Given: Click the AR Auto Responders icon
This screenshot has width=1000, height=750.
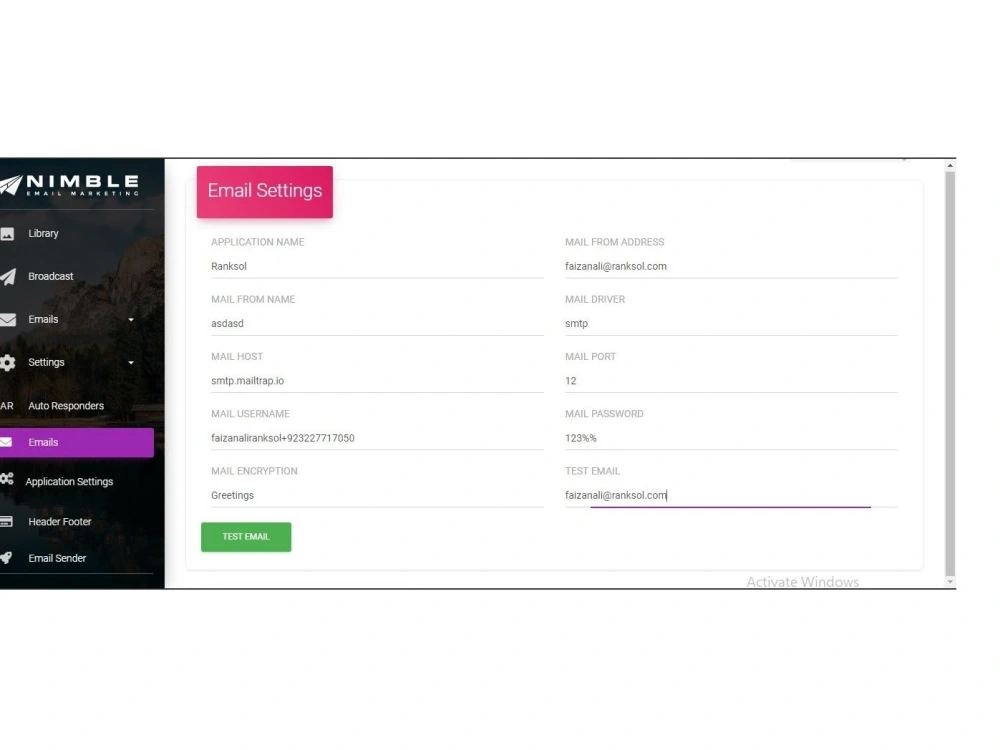Looking at the screenshot, I should [x=6, y=406].
